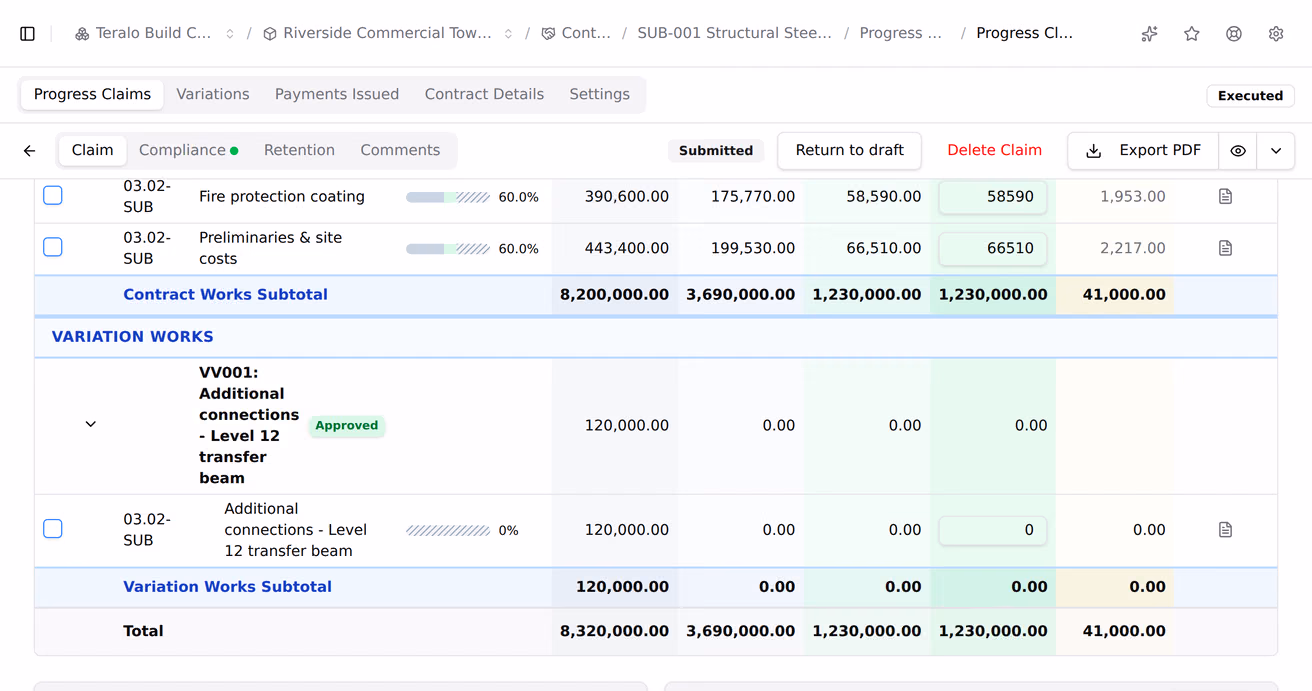Open the Retention sub-tab

pos(299,151)
